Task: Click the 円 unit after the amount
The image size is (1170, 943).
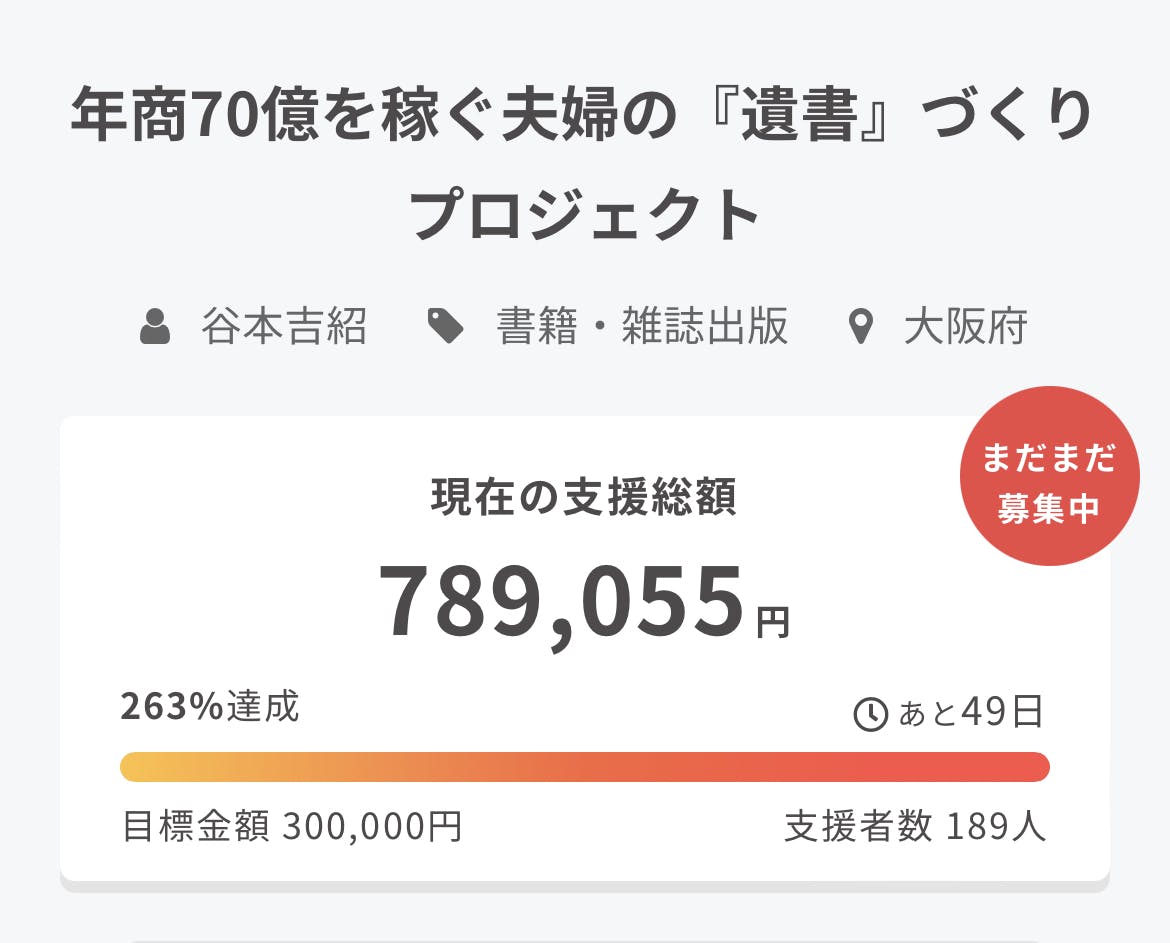Action: tap(772, 624)
